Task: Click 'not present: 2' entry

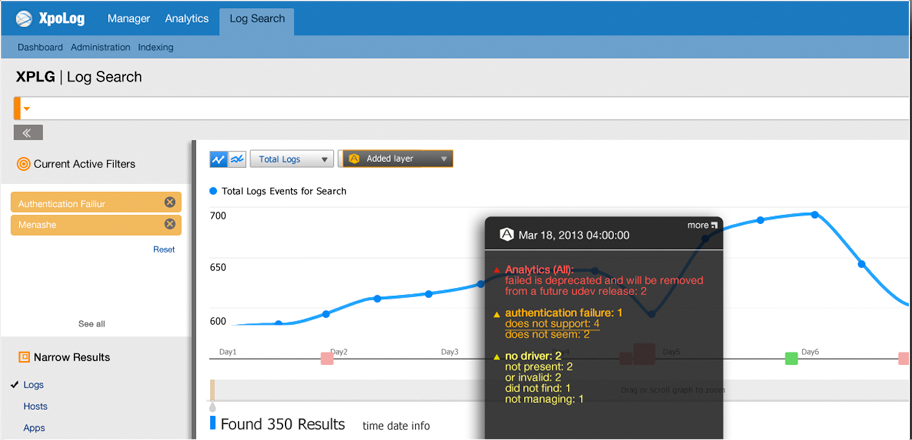Action: pyautogui.click(x=539, y=367)
